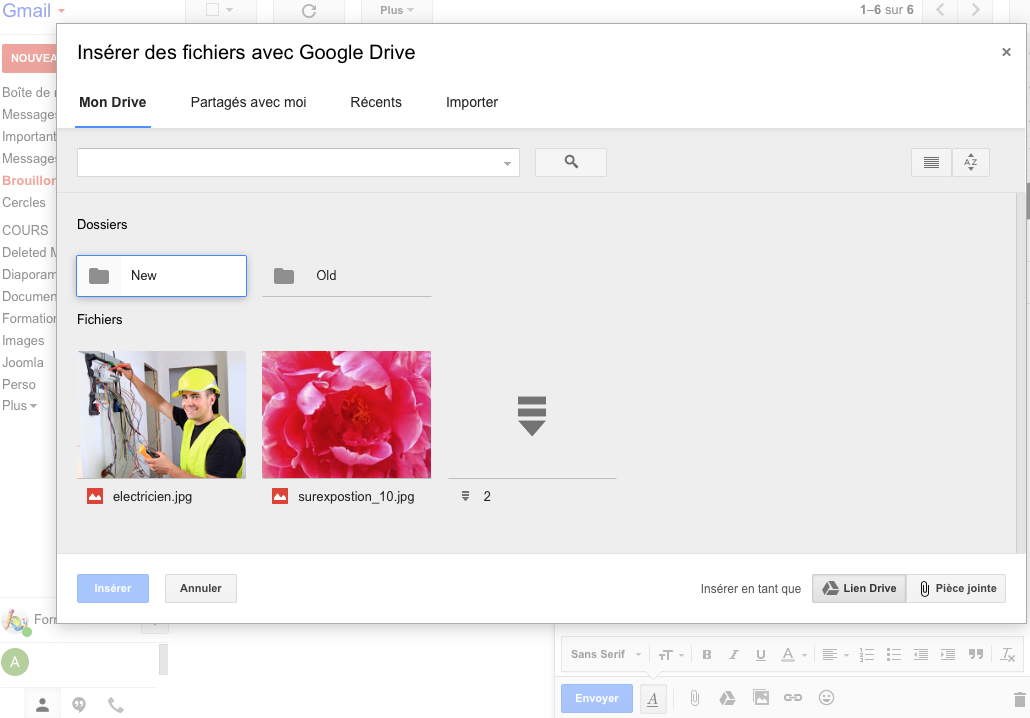1030x718 pixels.
Task: Open the emoji smiley picker
Action: pyautogui.click(x=826, y=698)
